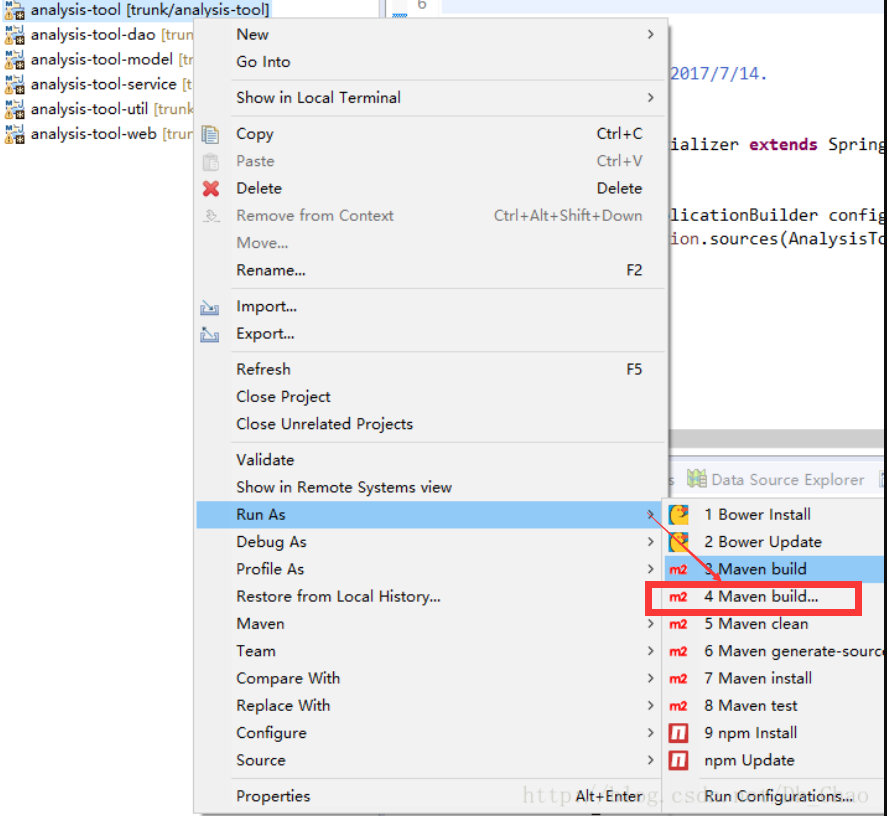Image resolution: width=887 pixels, height=816 pixels.
Task: Expand the Maven submenu arrow
Action: tap(651, 624)
